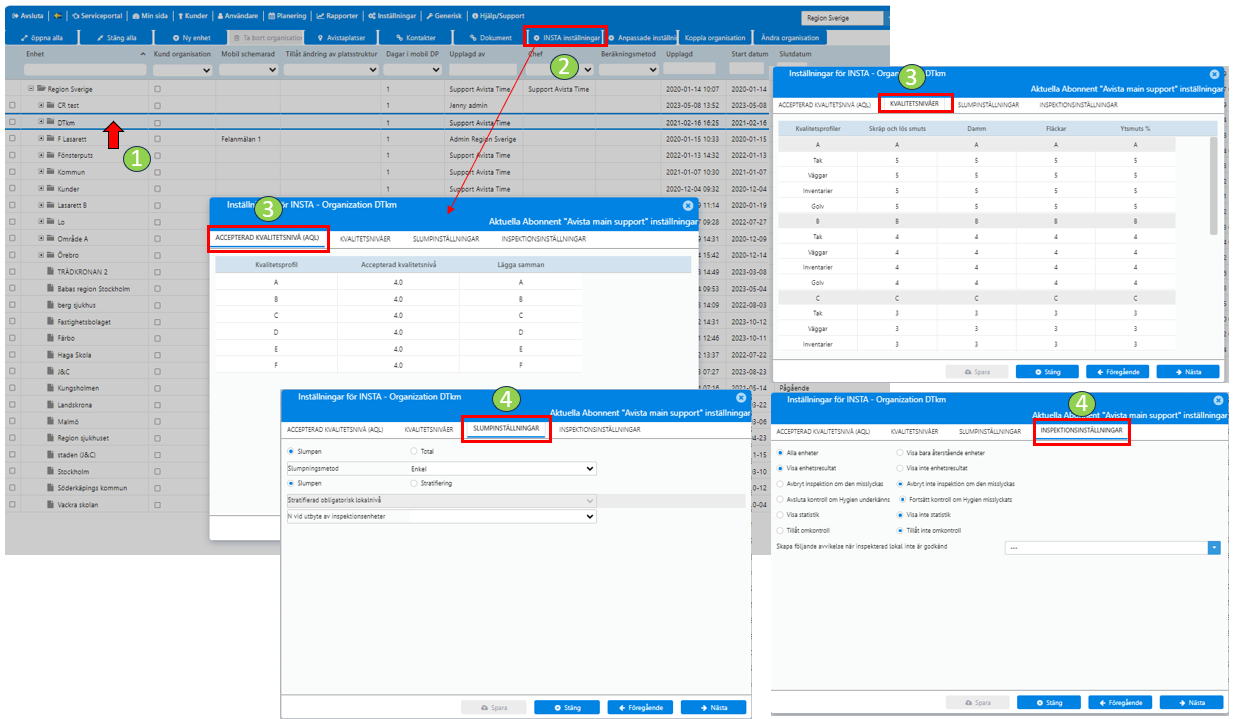The image size is (1234, 719).
Task: Click the folder icon of TRÄDKRONAN 2
Action: [50, 272]
